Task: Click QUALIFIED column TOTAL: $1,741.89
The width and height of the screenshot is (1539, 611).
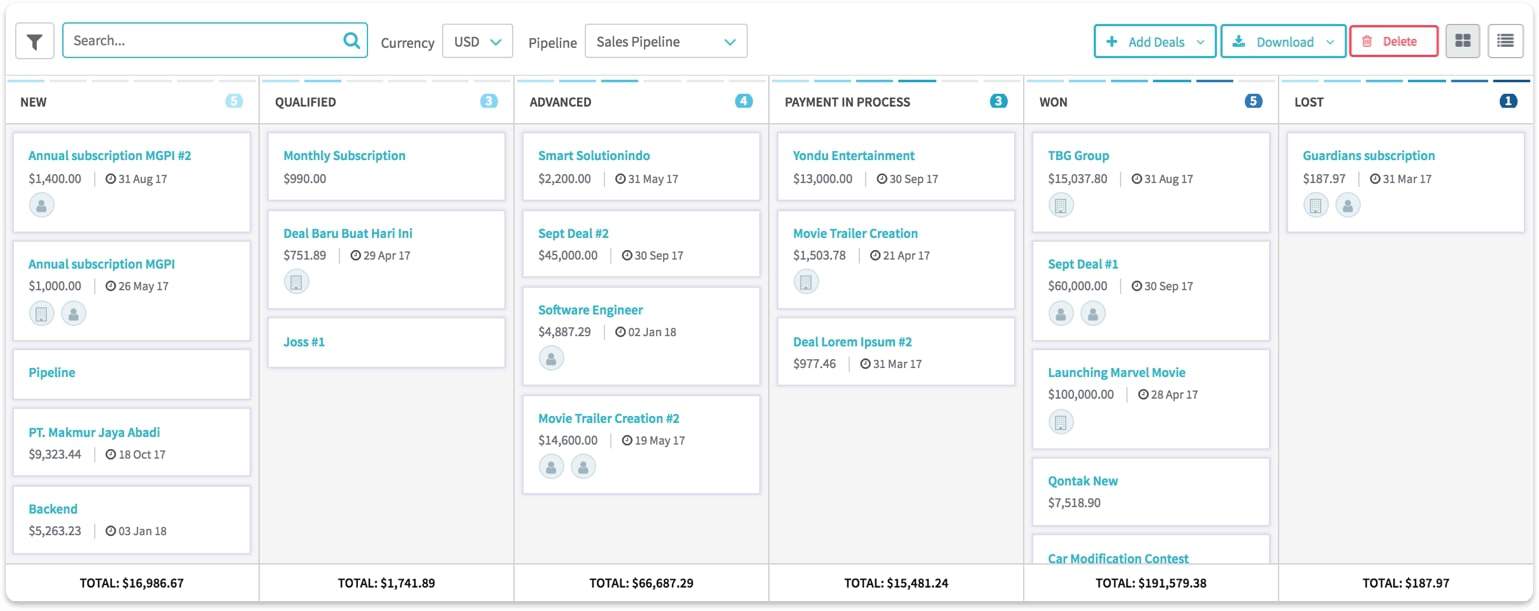Action: (x=386, y=583)
